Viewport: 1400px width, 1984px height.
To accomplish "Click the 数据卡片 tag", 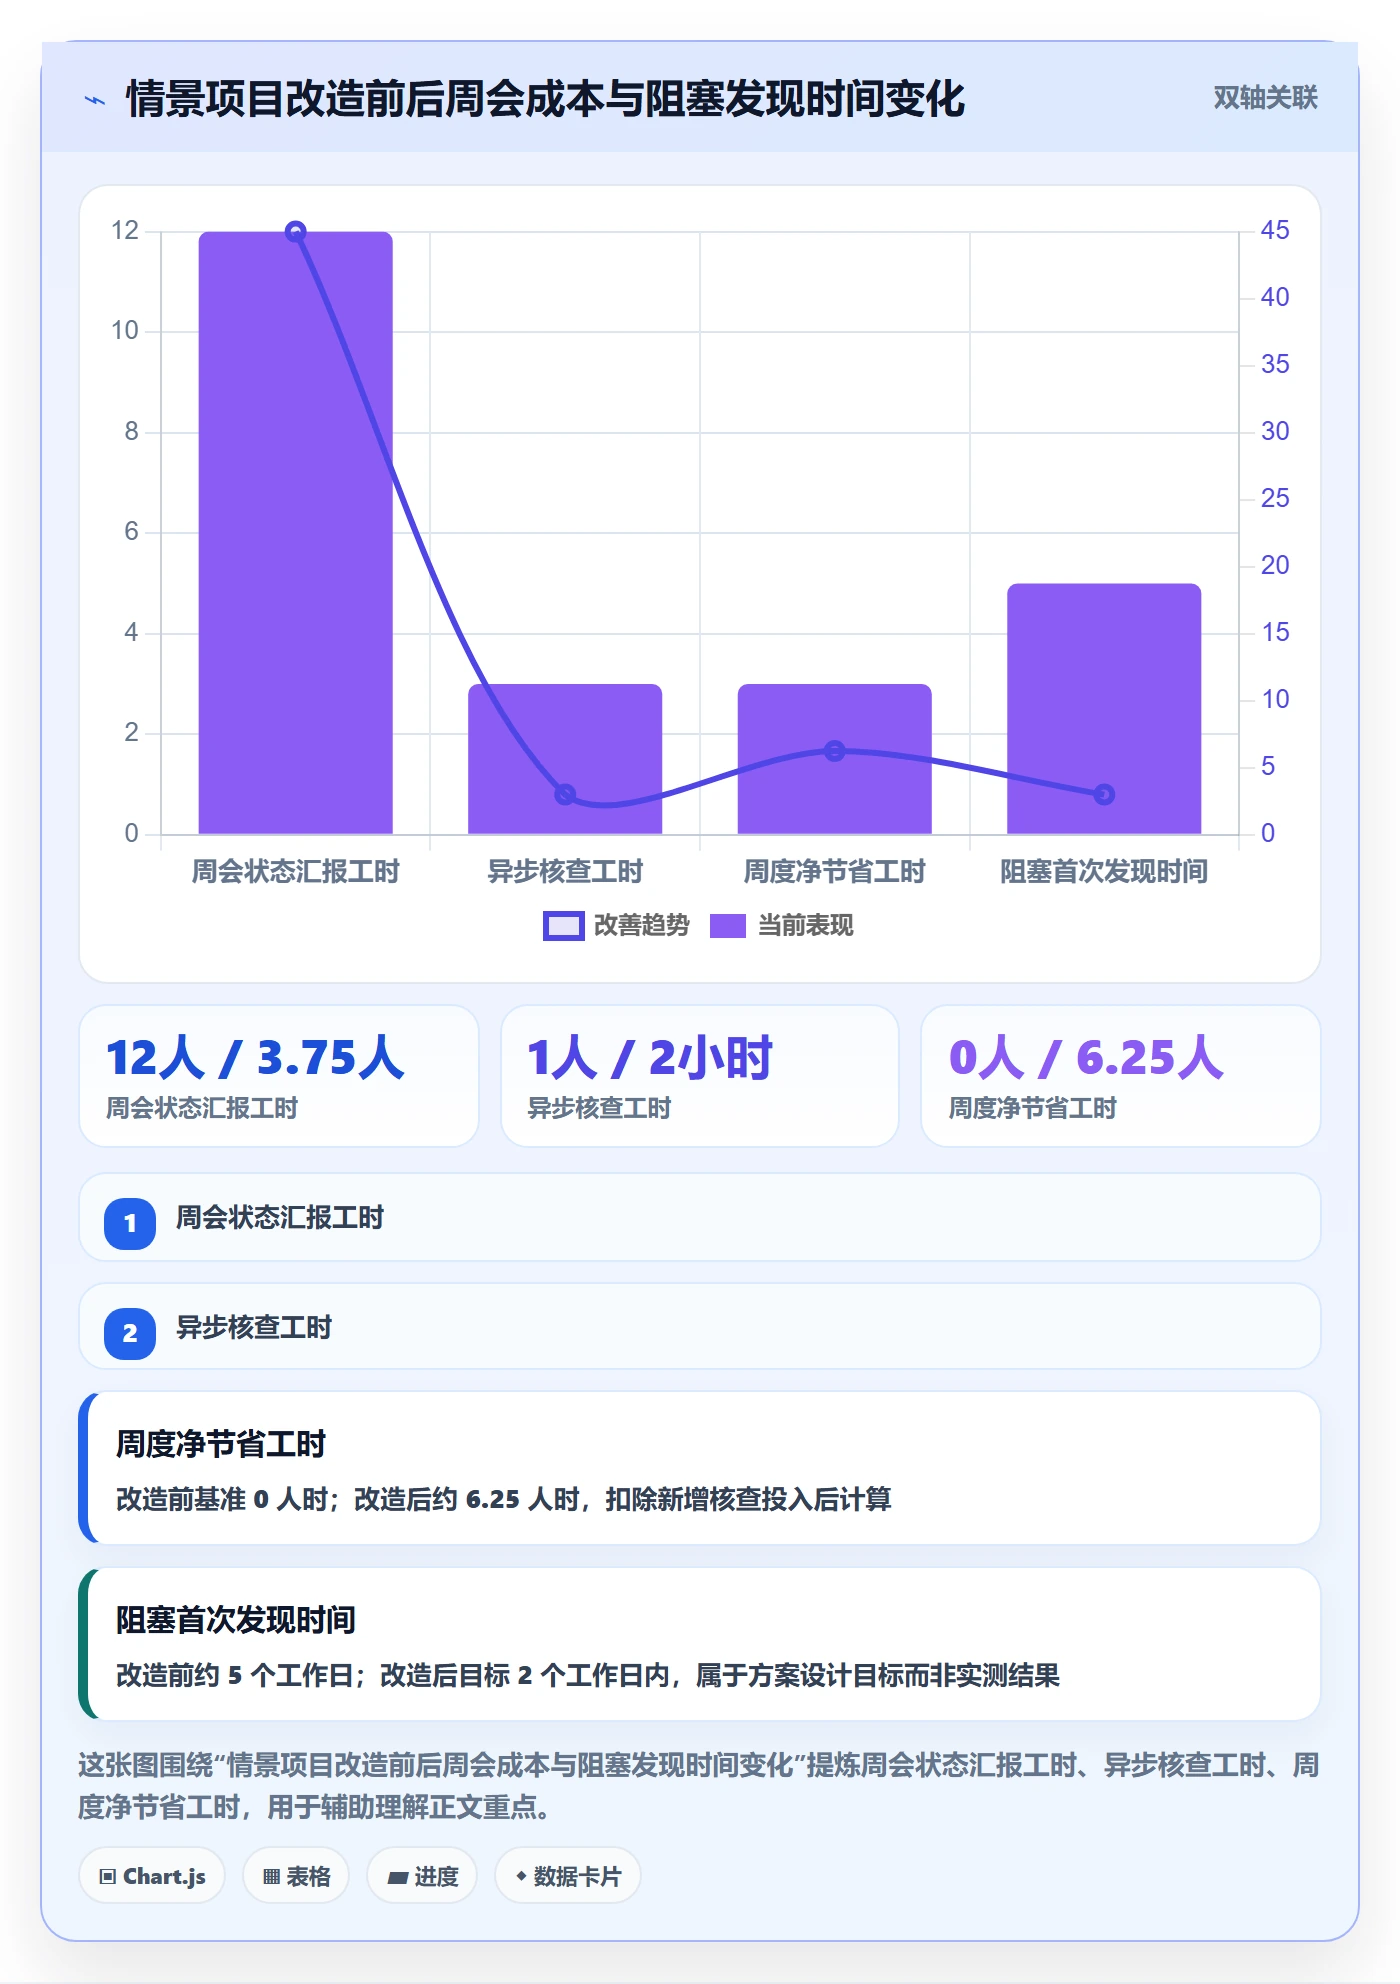I will click(568, 1876).
